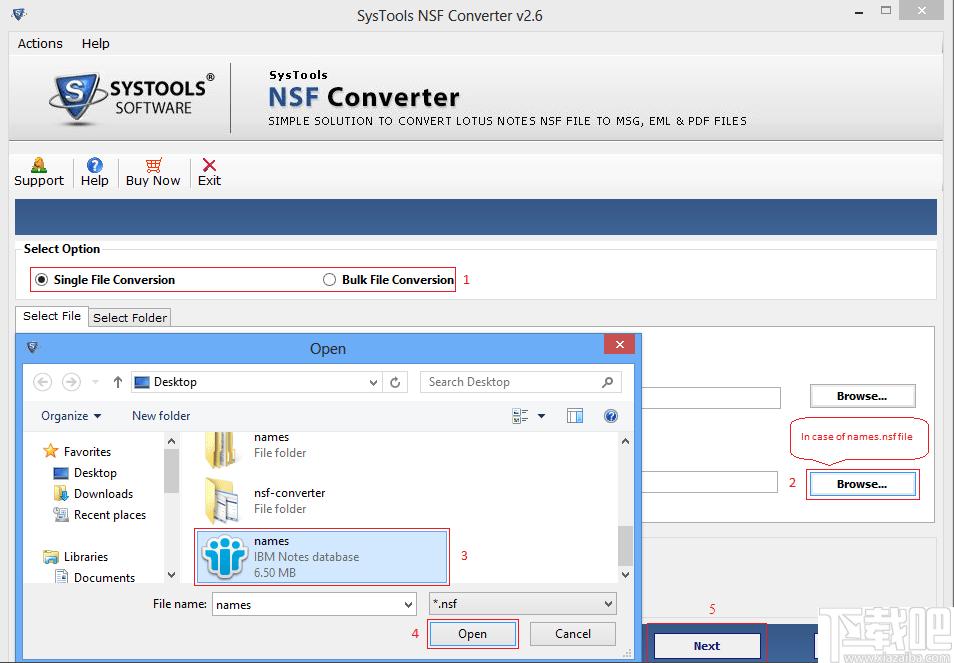Image resolution: width=954 pixels, height=663 pixels.
Task: Click the Browse button for names.nsf file
Action: (862, 484)
